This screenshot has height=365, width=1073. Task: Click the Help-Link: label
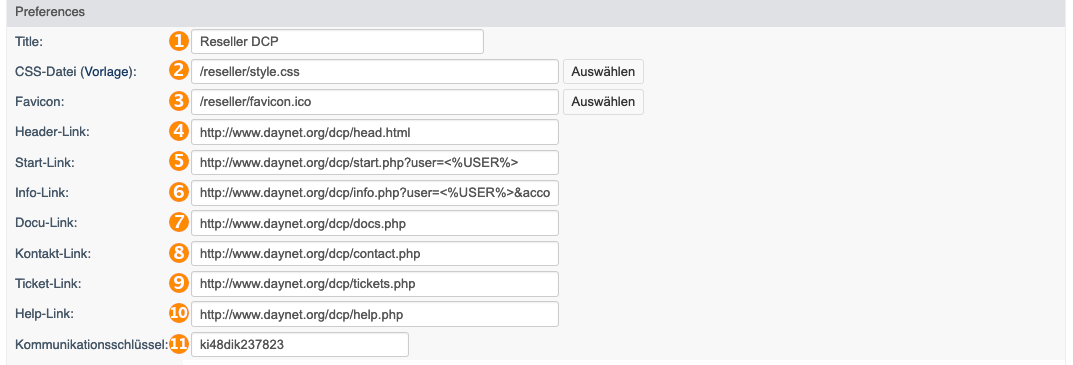44,314
